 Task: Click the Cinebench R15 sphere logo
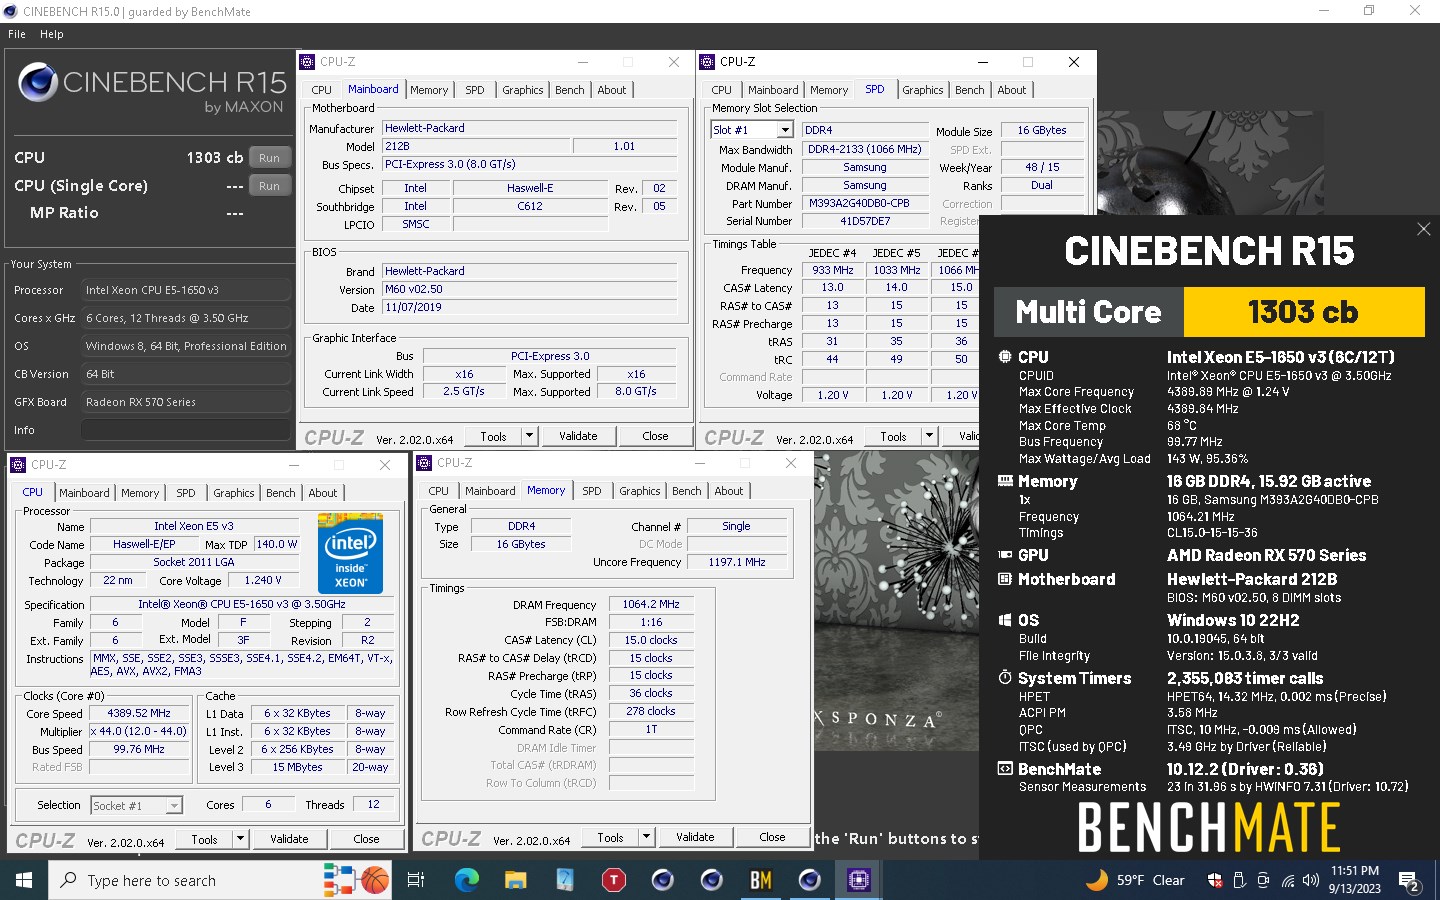pyautogui.click(x=38, y=82)
